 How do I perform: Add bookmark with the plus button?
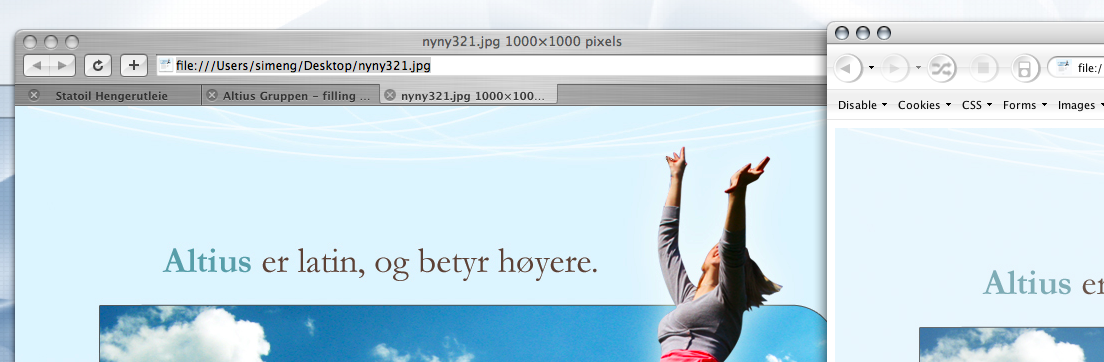[134, 65]
